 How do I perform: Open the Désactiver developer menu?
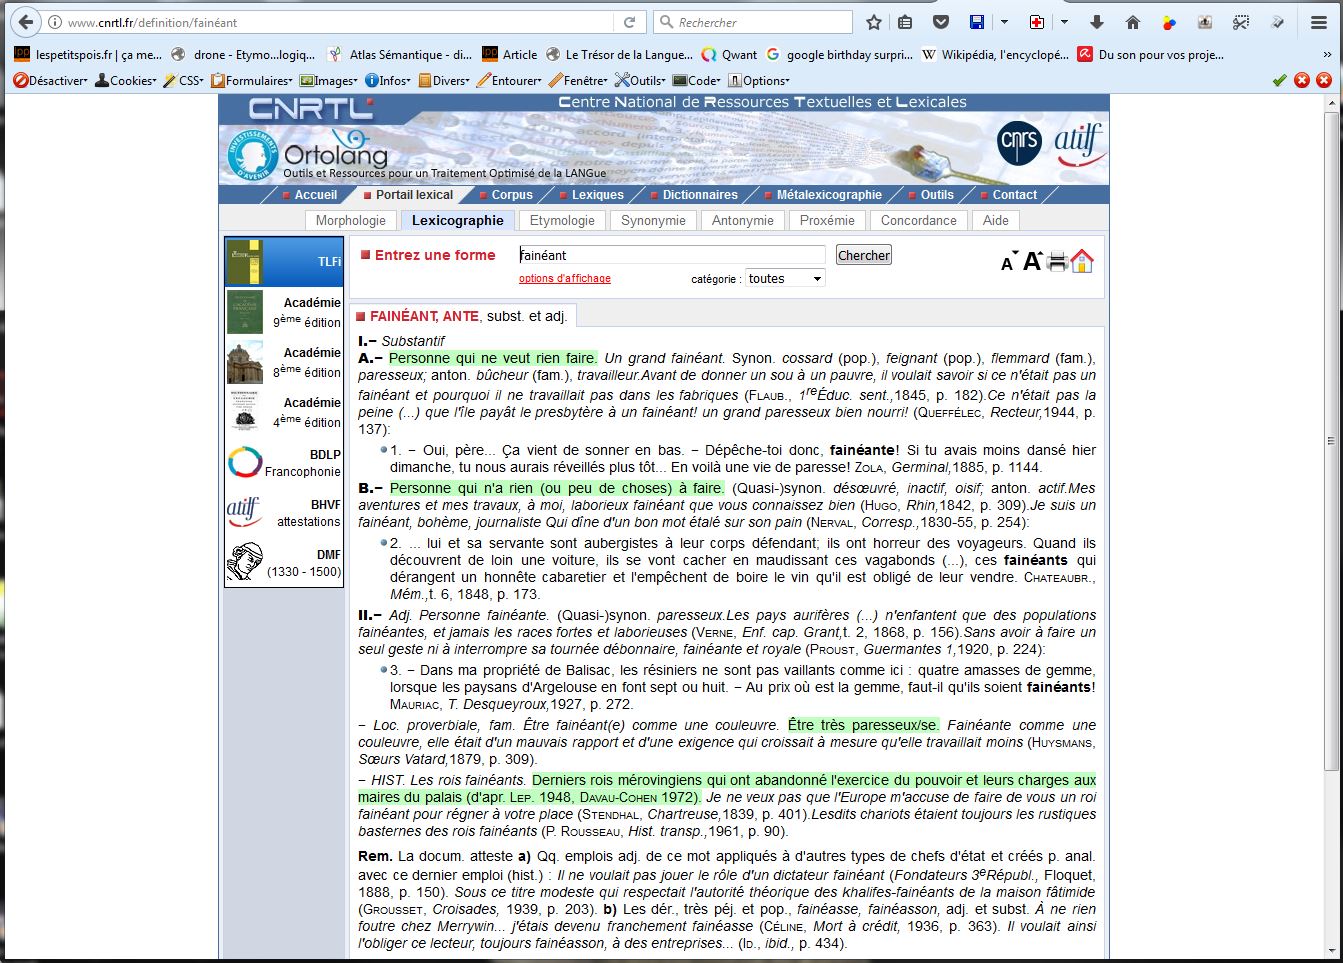50,80
